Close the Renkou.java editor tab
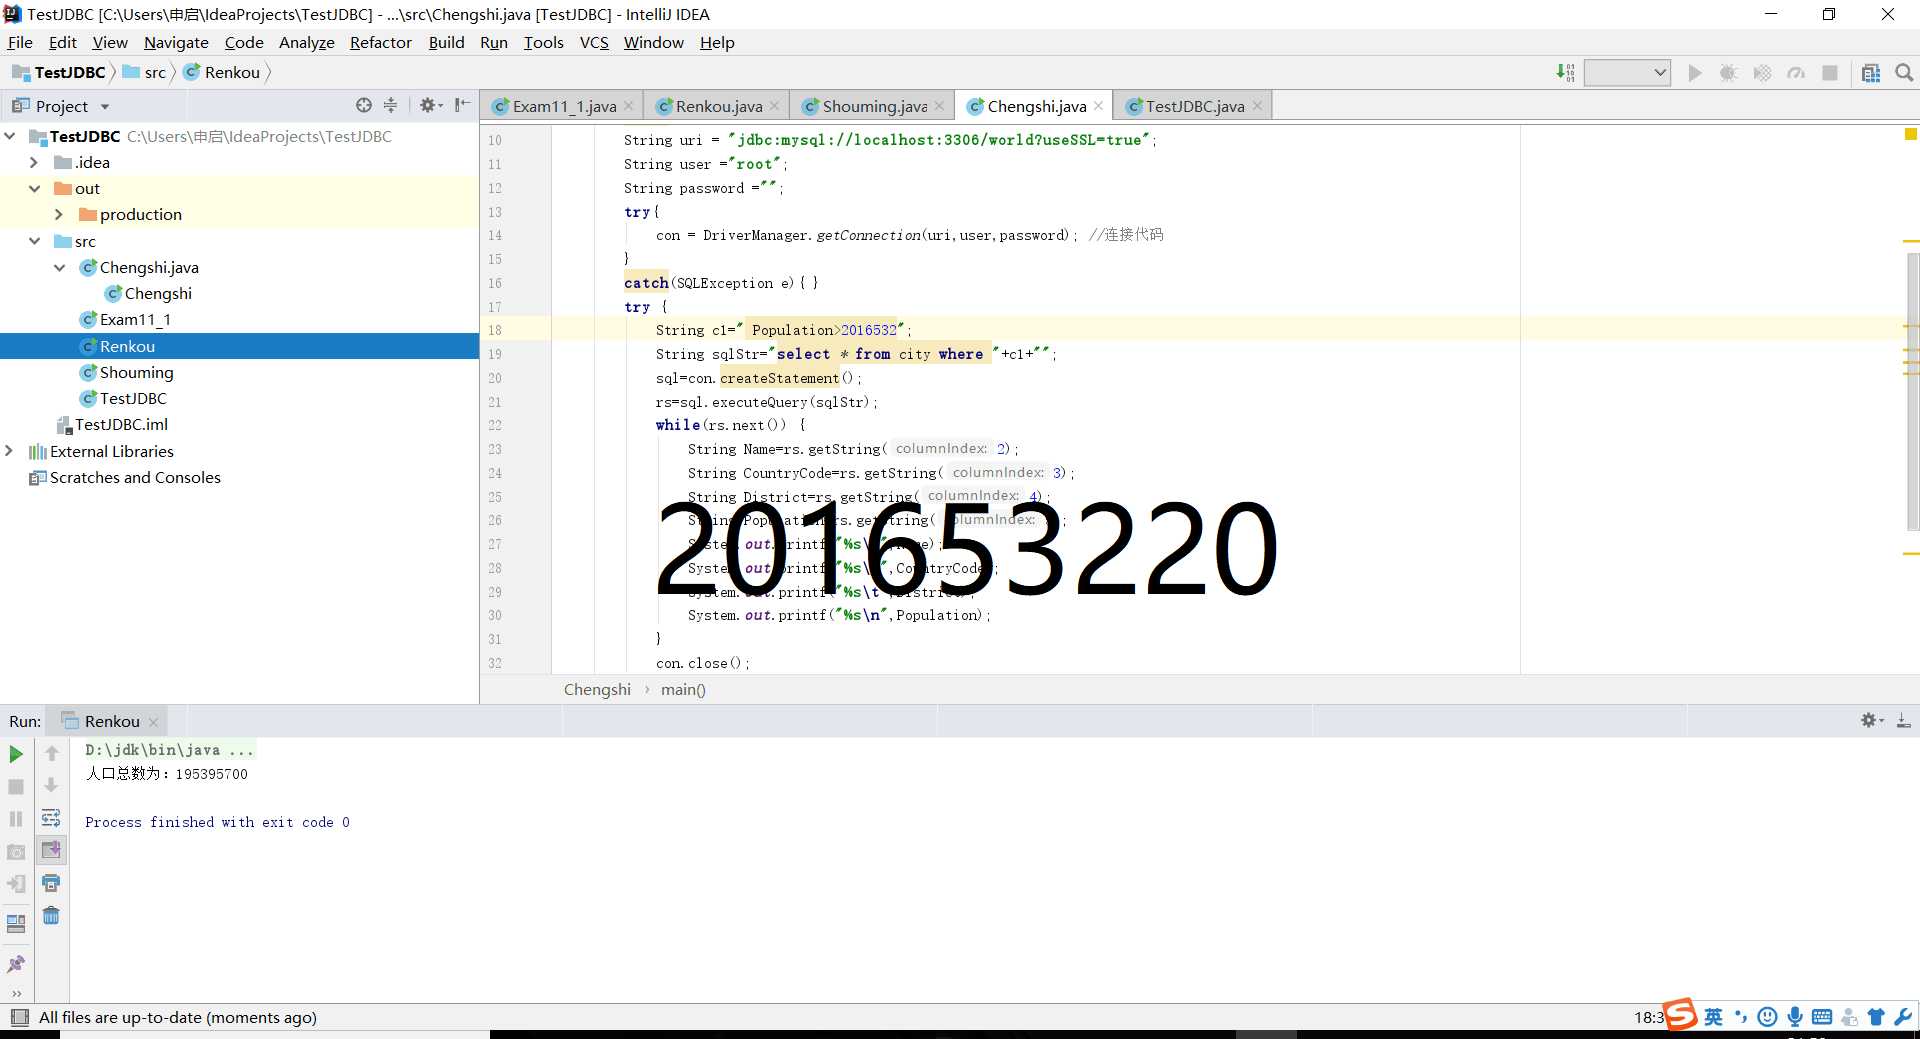The image size is (1920, 1039). coord(774,106)
